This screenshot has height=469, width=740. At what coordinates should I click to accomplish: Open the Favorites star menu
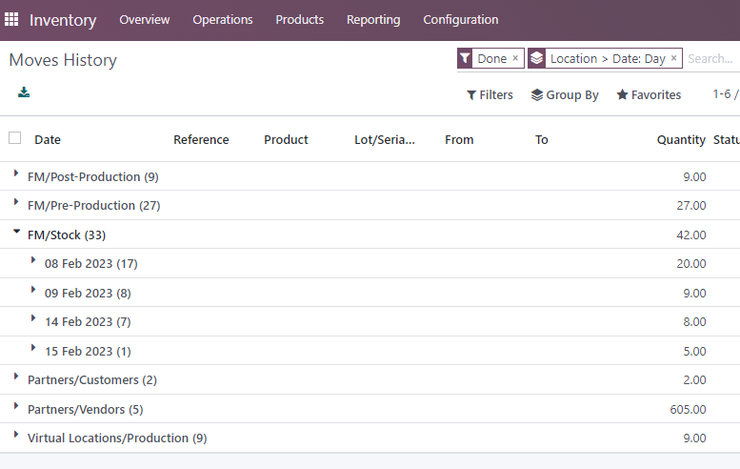point(649,95)
